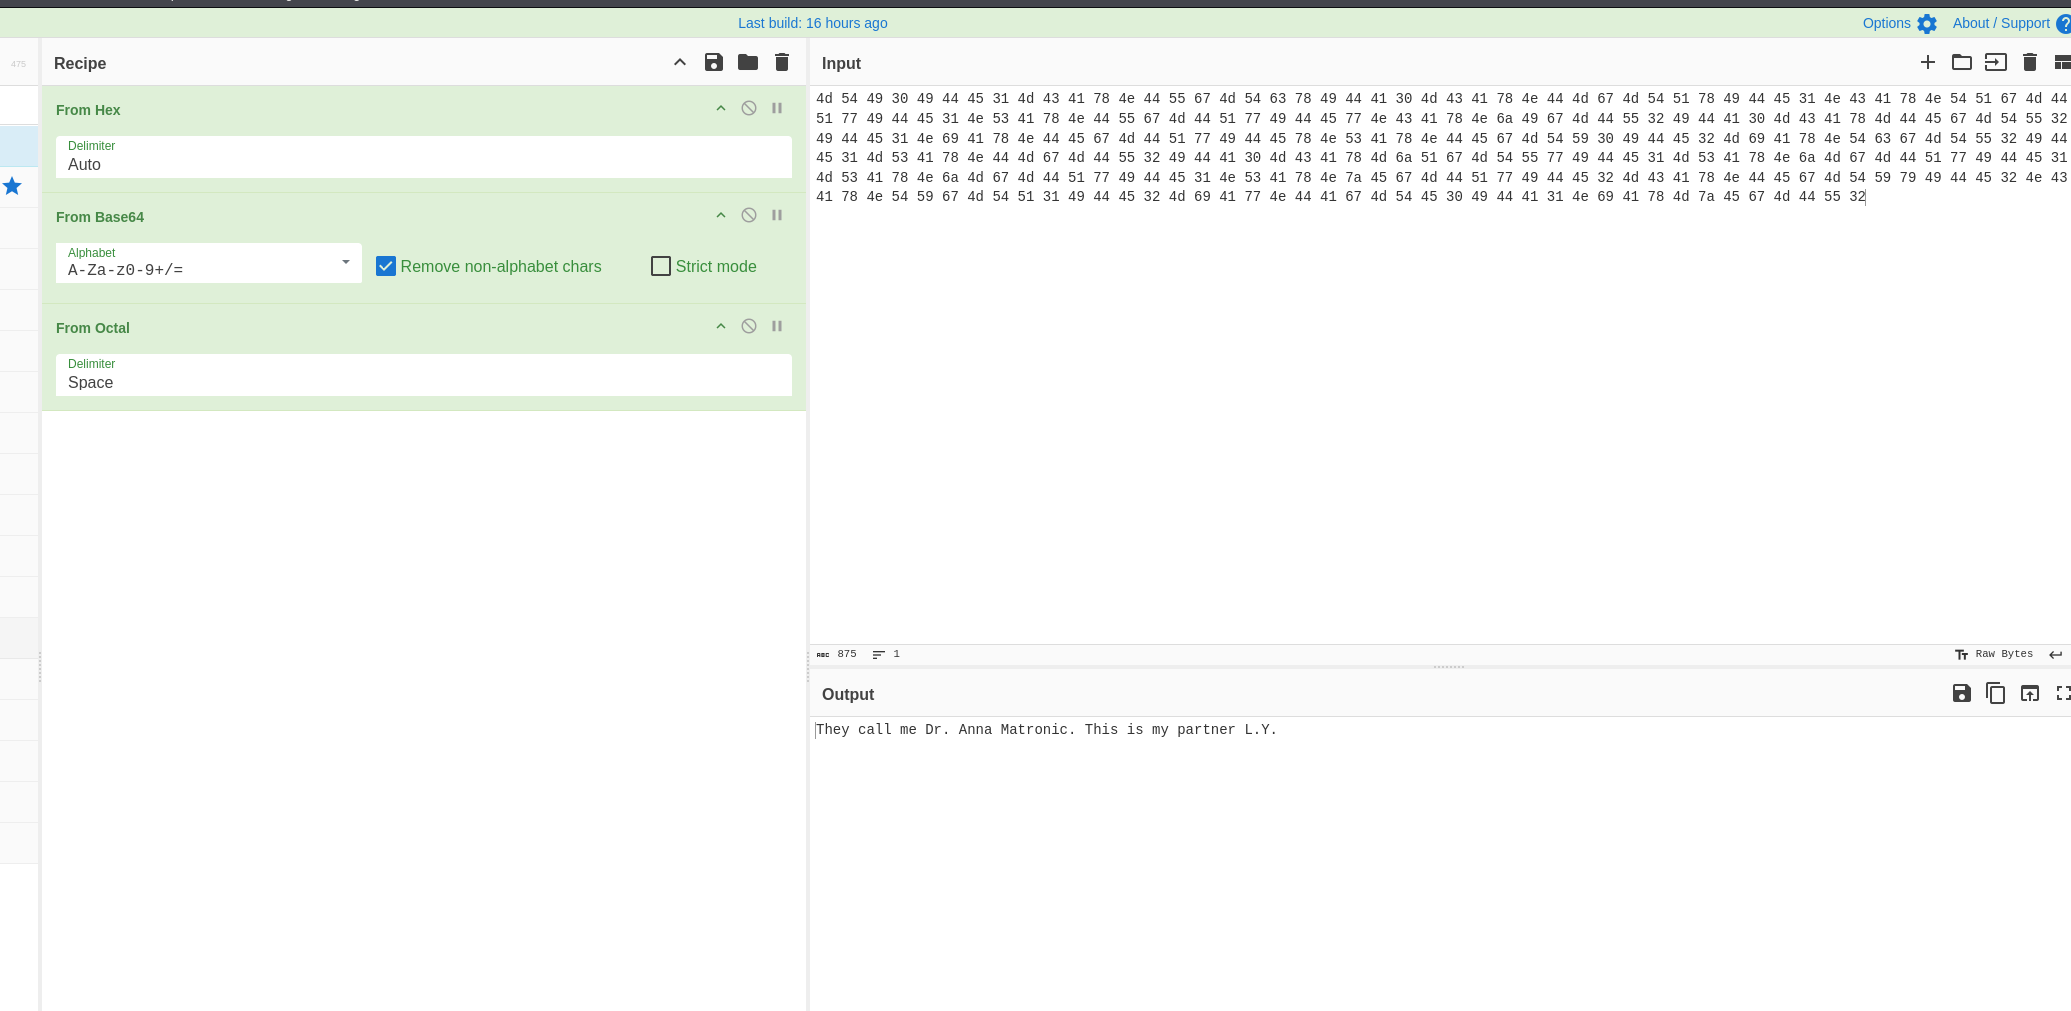The width and height of the screenshot is (2071, 1011).
Task: Select Raw Bytes input encoding
Action: (1994, 654)
